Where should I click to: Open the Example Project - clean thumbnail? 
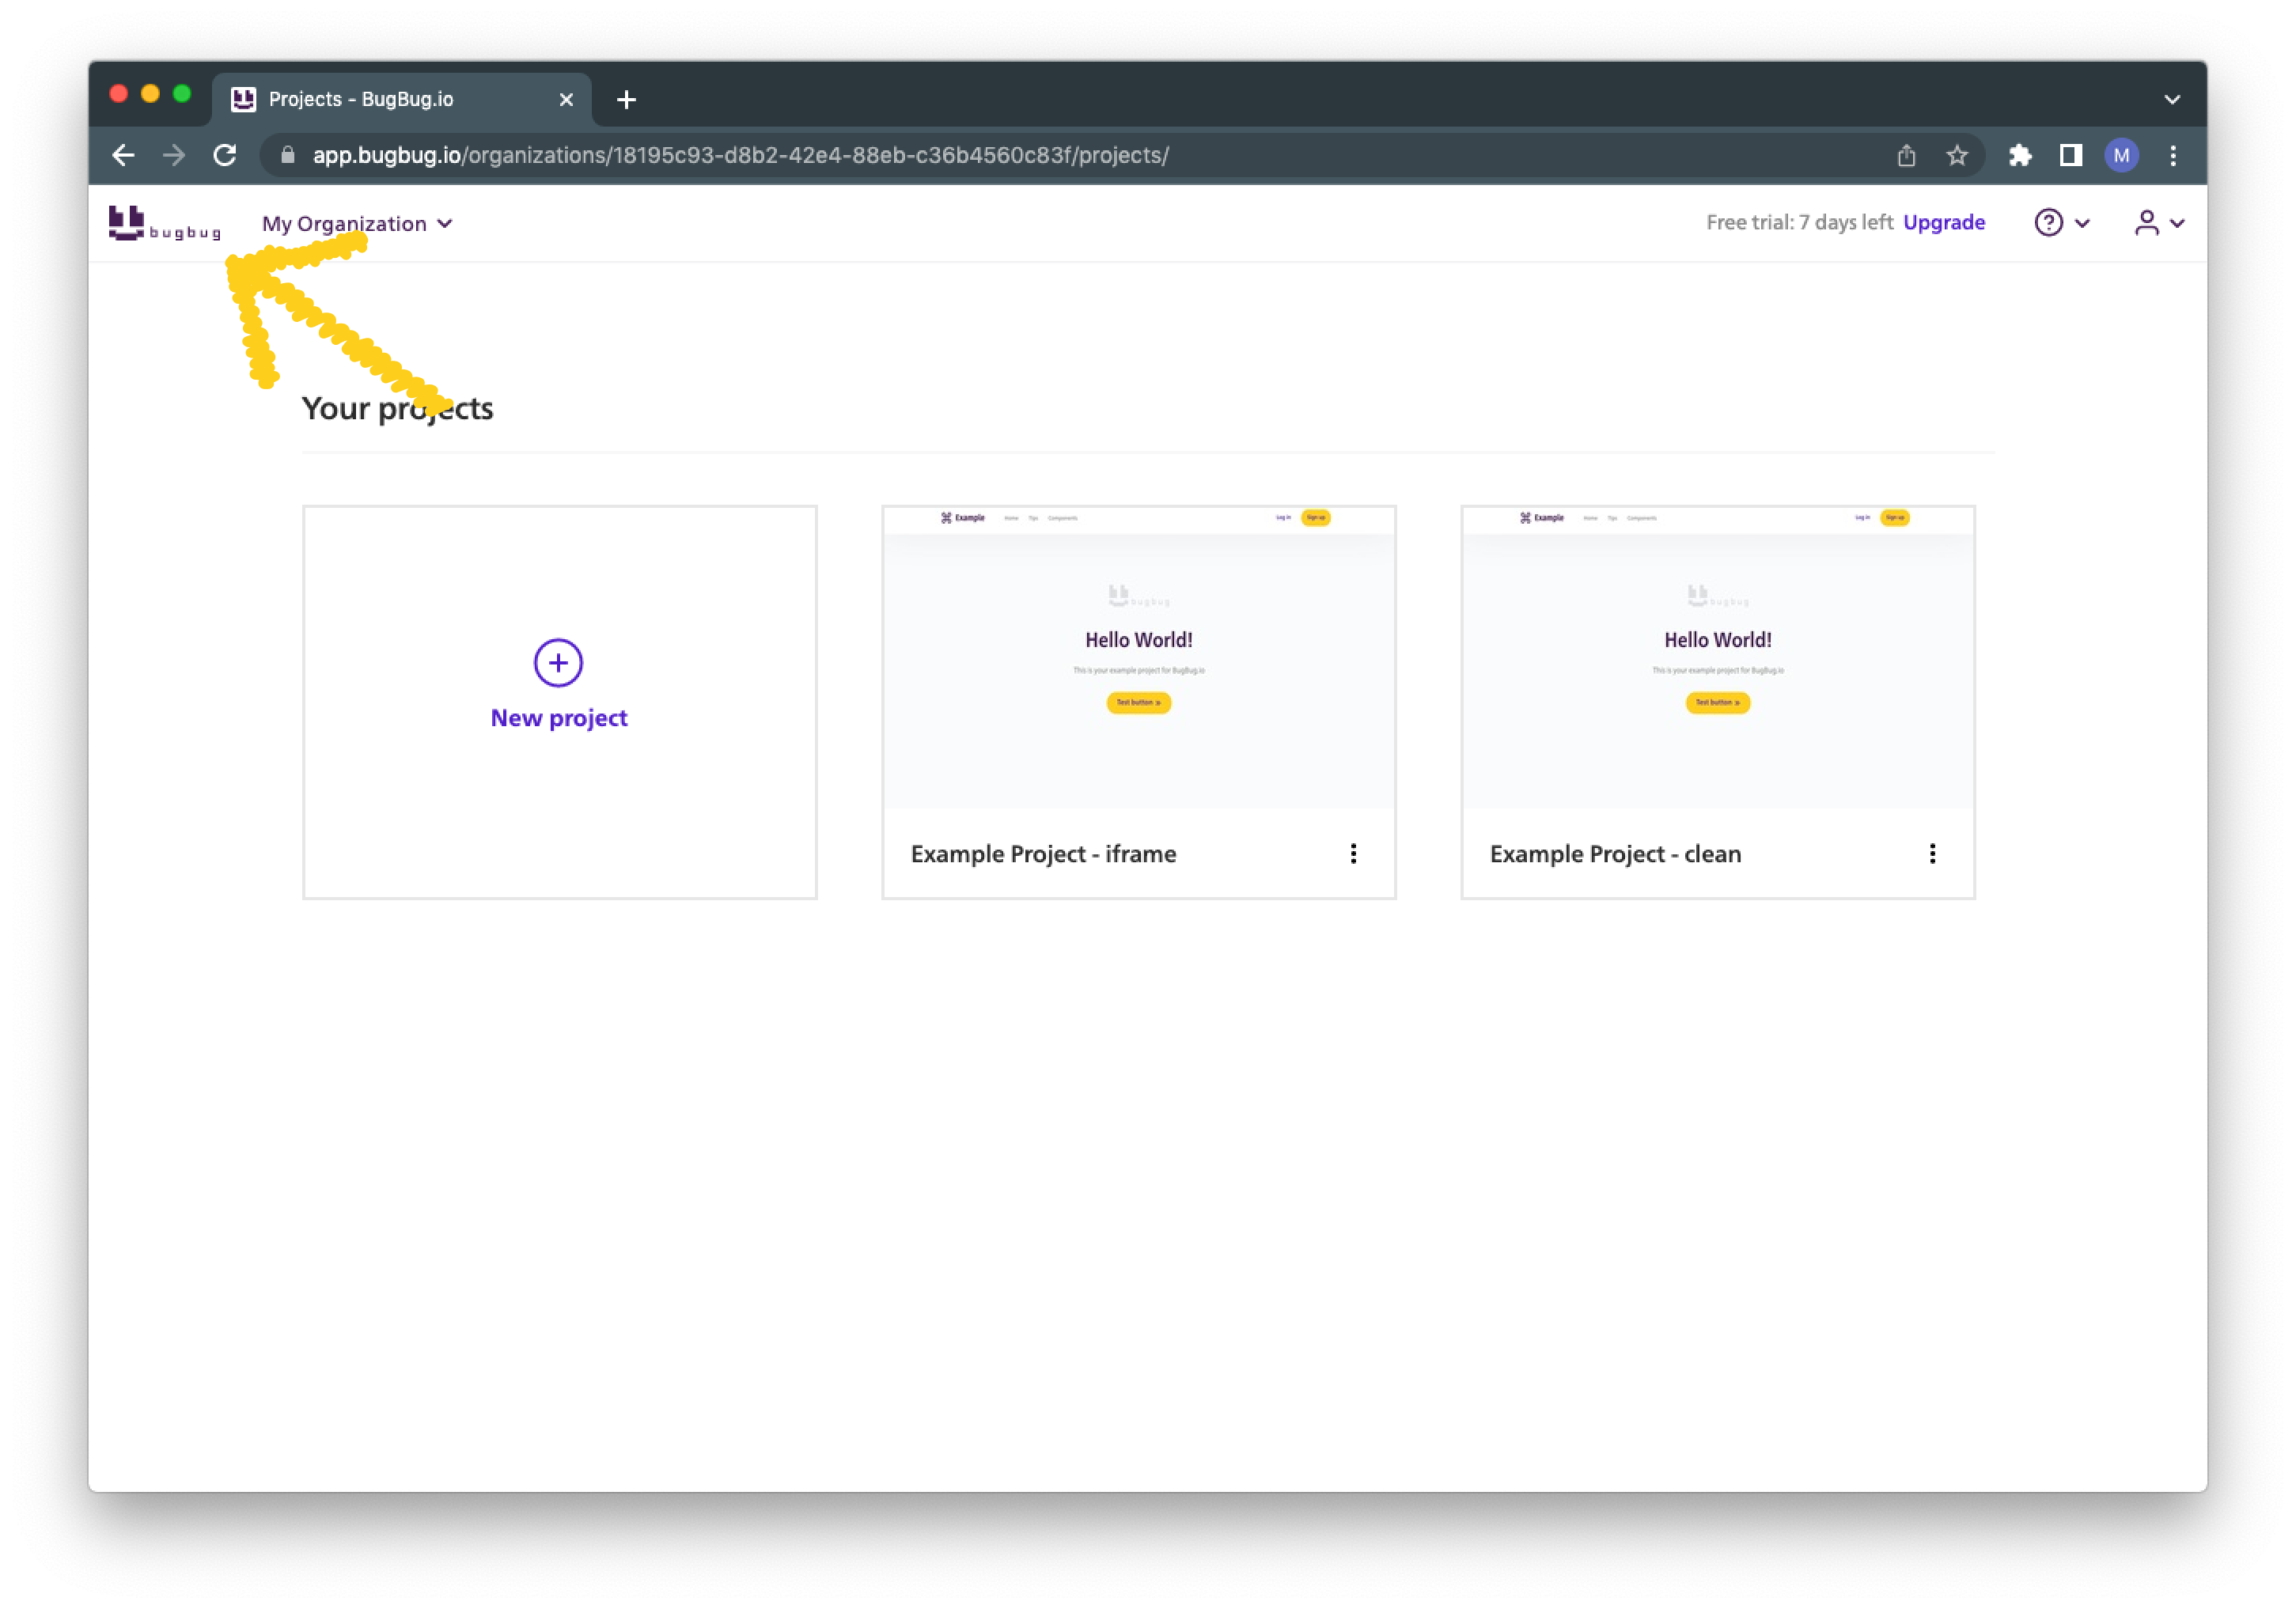point(1717,656)
